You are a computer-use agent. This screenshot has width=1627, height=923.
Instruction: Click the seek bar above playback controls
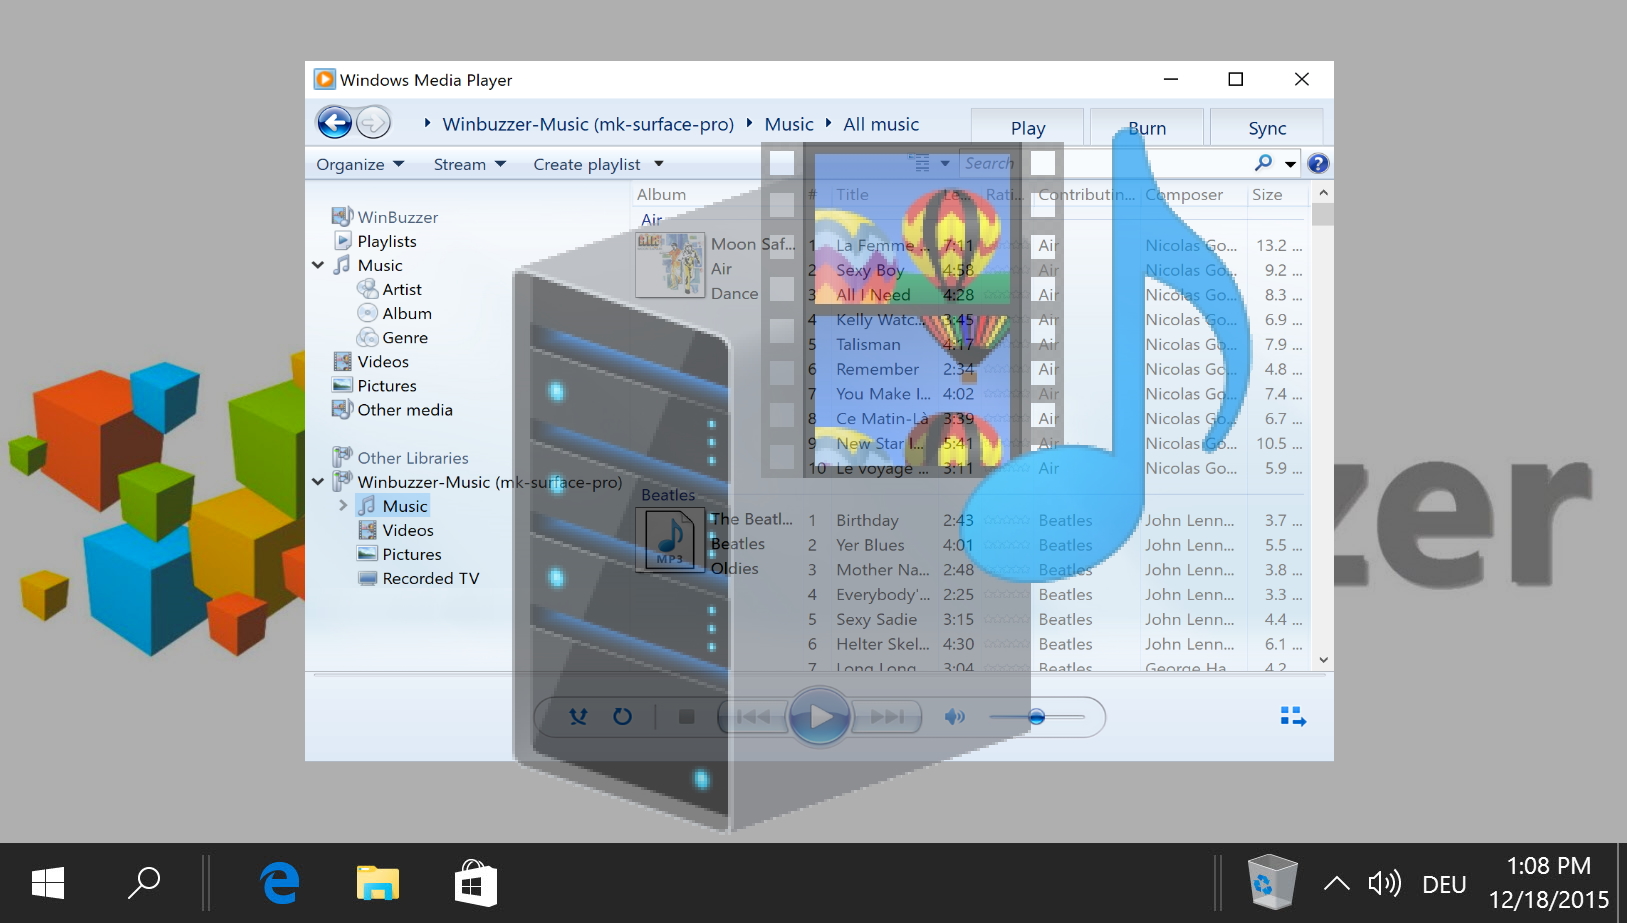pos(819,675)
